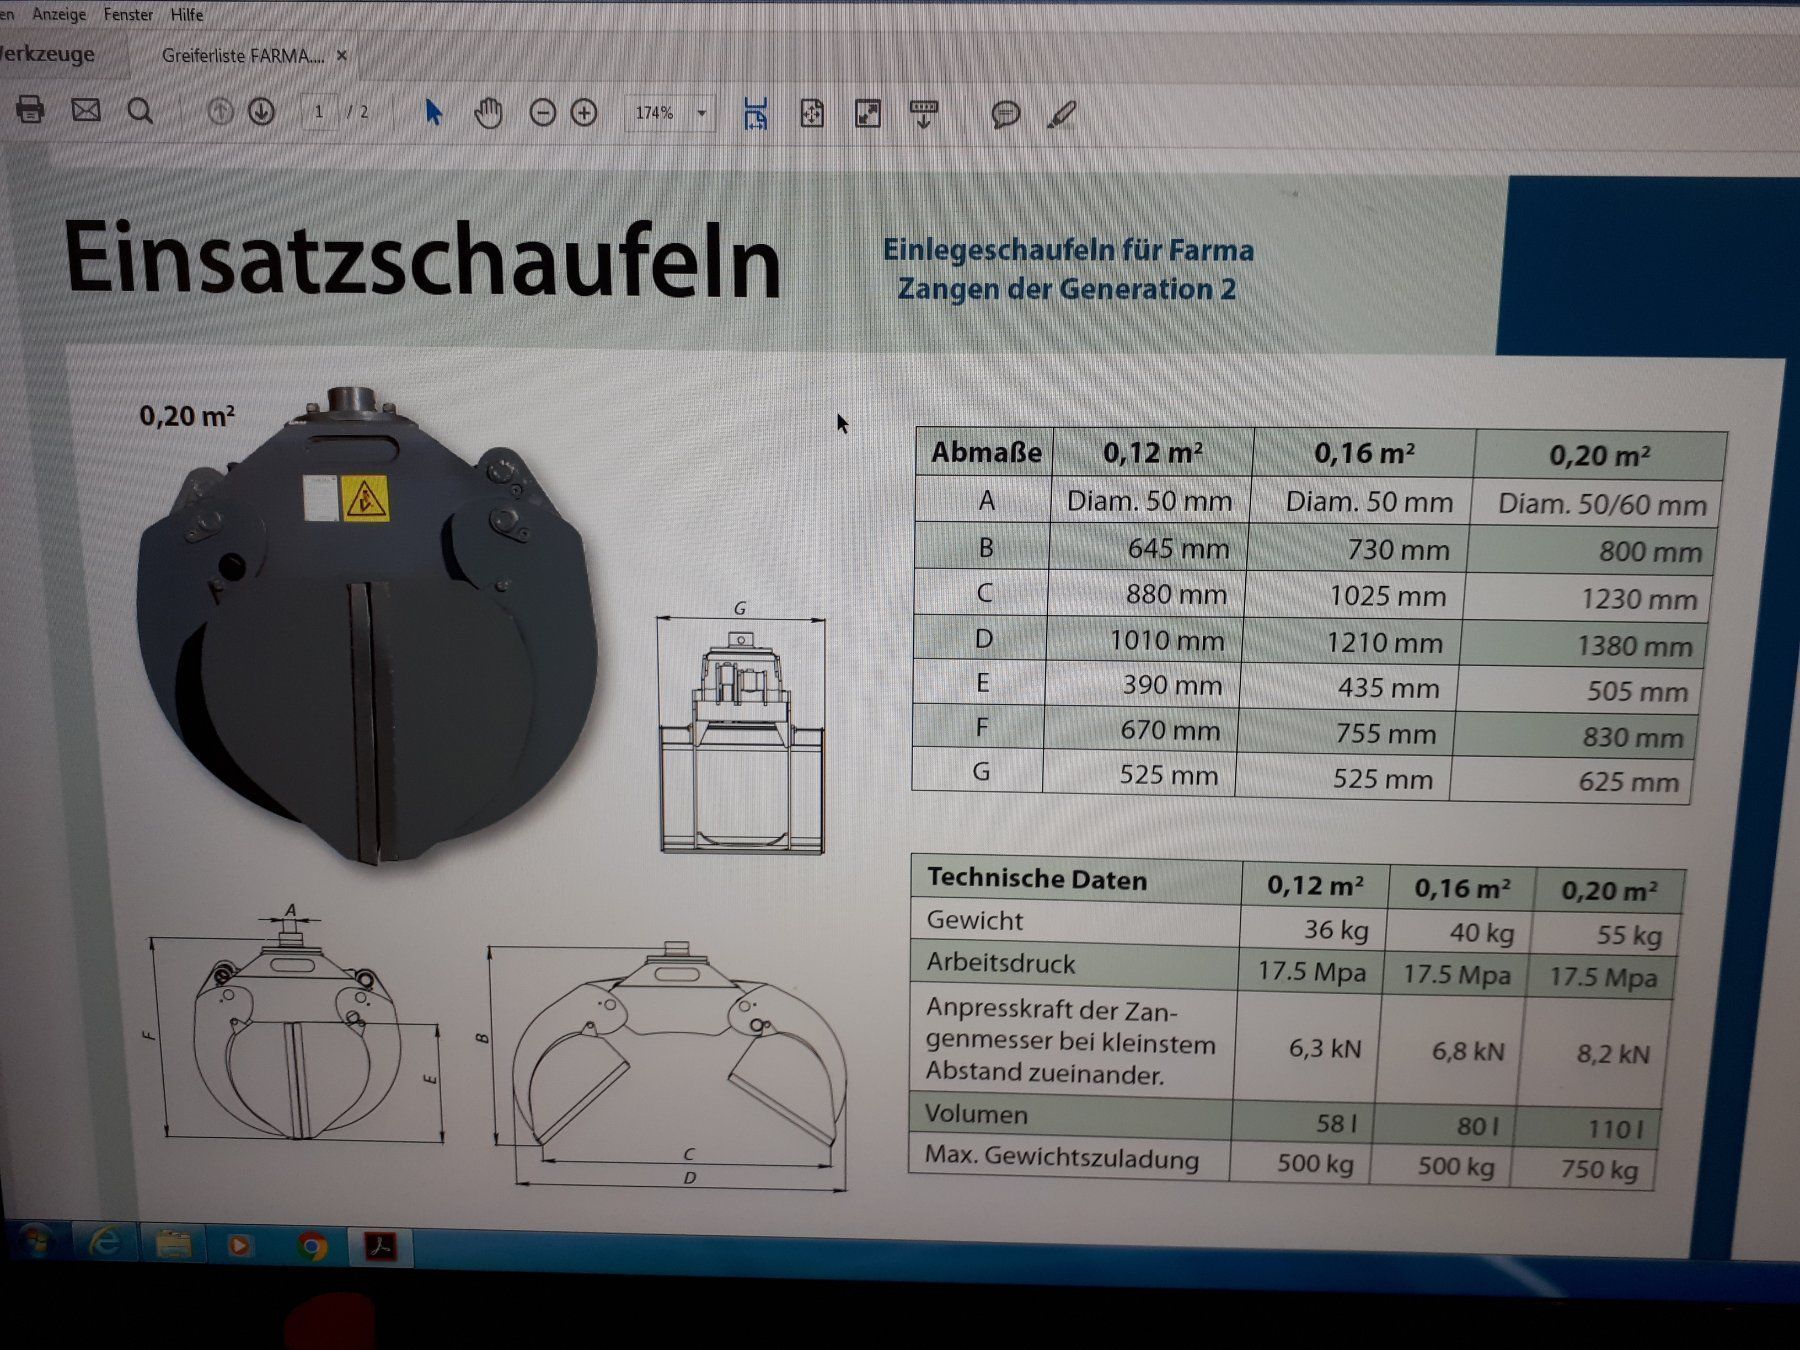Send file by email envelope icon

point(86,110)
